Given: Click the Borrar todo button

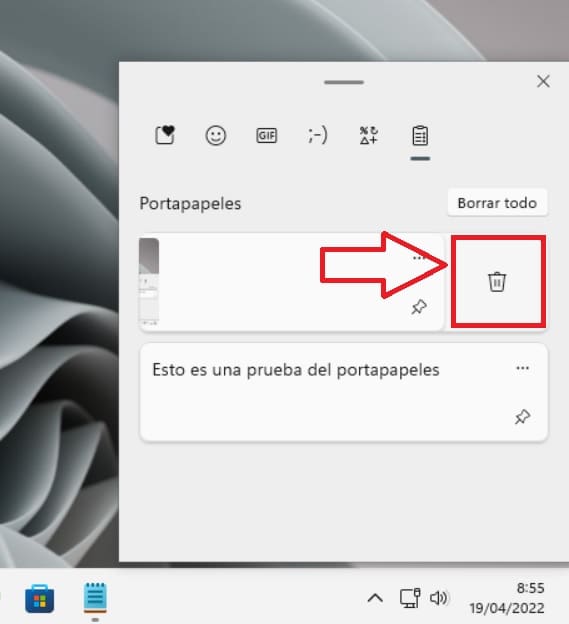Looking at the screenshot, I should click(497, 203).
